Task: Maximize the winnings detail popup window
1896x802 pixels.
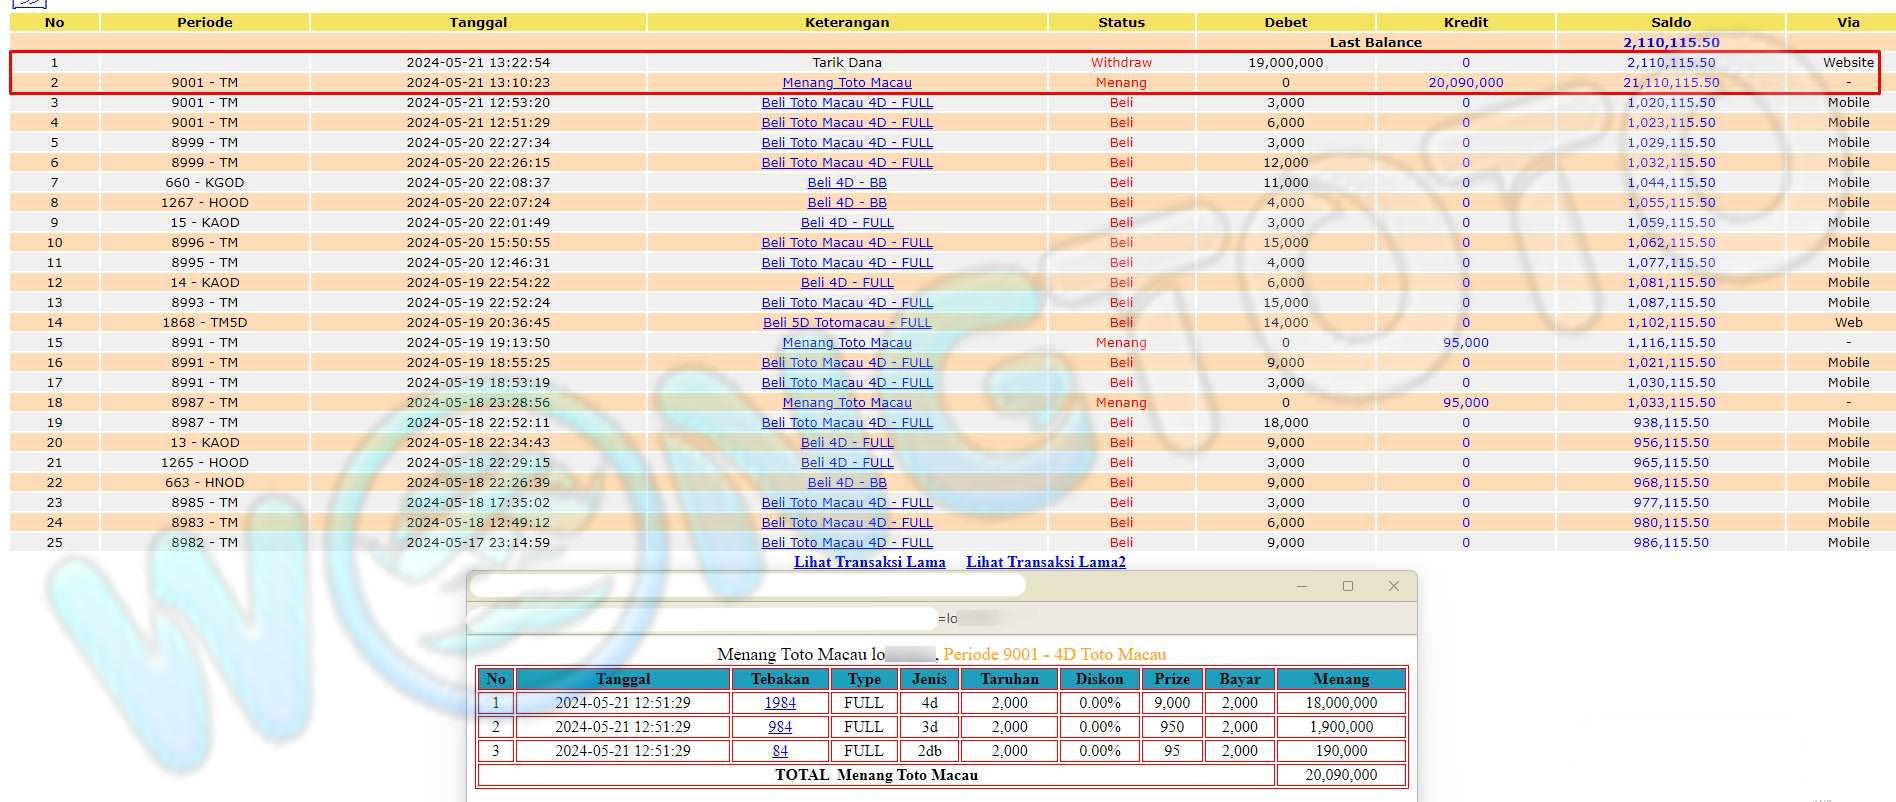Action: (x=1347, y=586)
